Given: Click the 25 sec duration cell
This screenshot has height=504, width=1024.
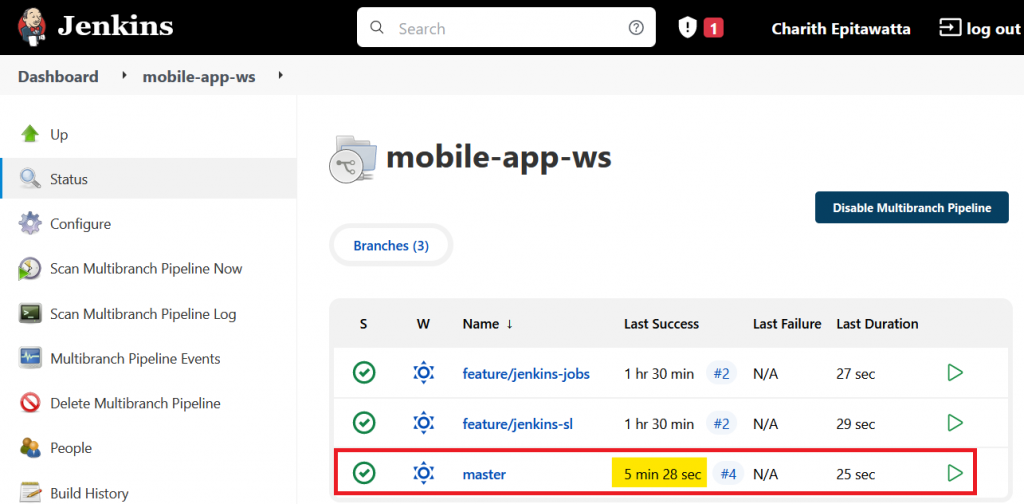Looking at the screenshot, I should click(856, 474).
